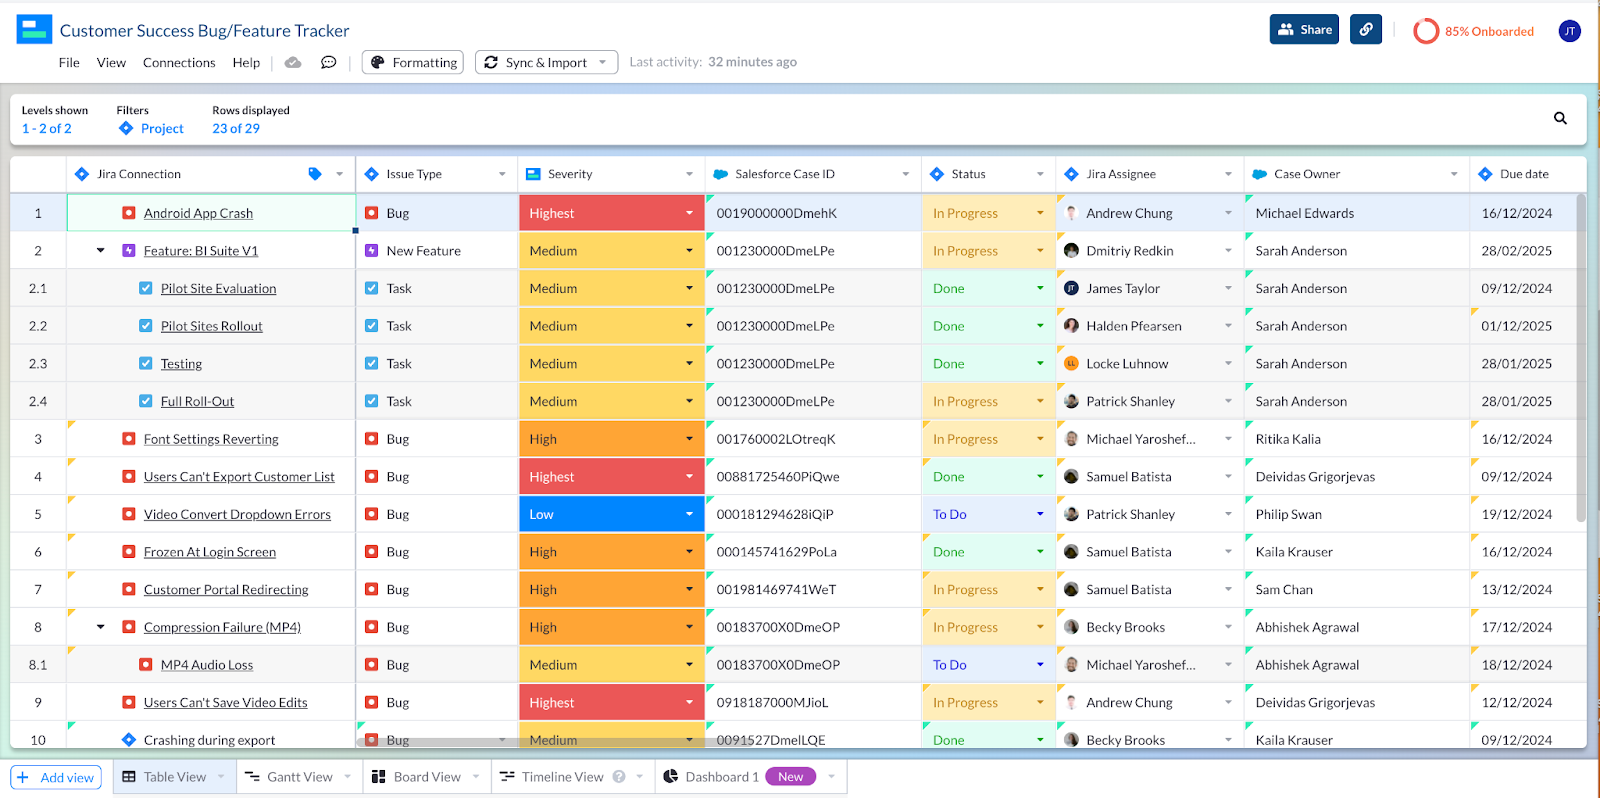Open the View menu
The height and width of the screenshot is (798, 1600).
[111, 62]
